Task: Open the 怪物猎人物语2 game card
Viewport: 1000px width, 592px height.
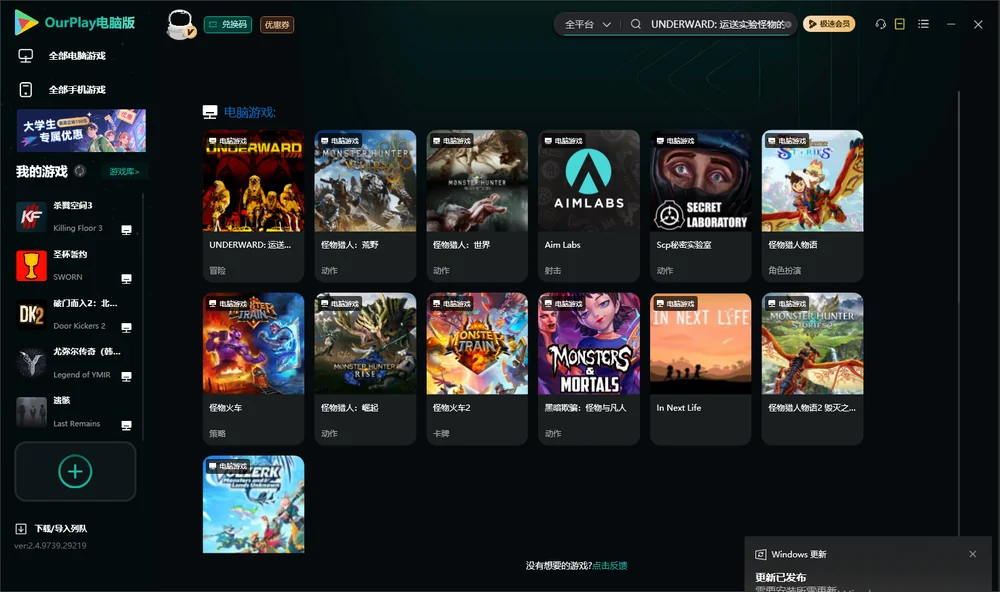Action: click(x=812, y=368)
